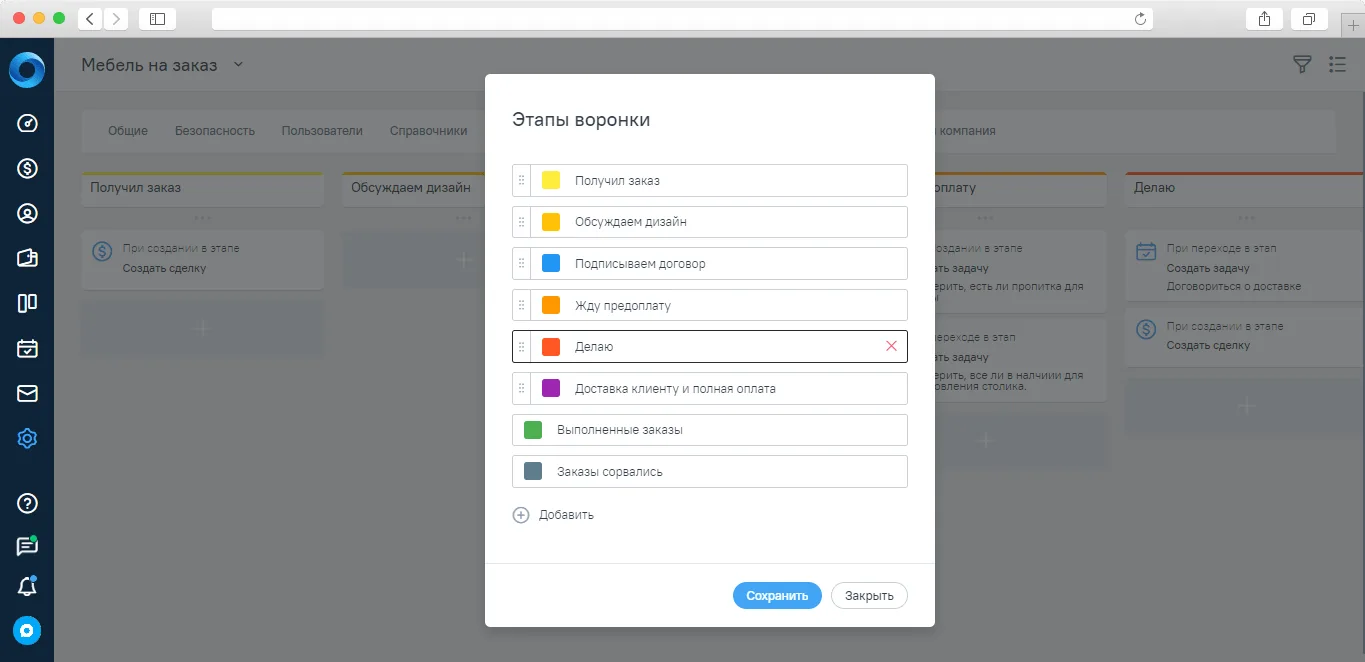
Task: Reload the page with refresh icon
Action: point(1140,18)
